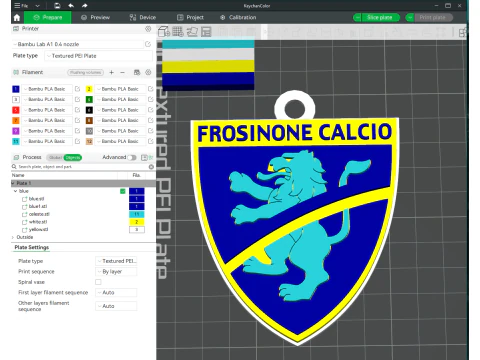Open Print sequence By layer dropdown
480x360 pixels.
(116, 272)
